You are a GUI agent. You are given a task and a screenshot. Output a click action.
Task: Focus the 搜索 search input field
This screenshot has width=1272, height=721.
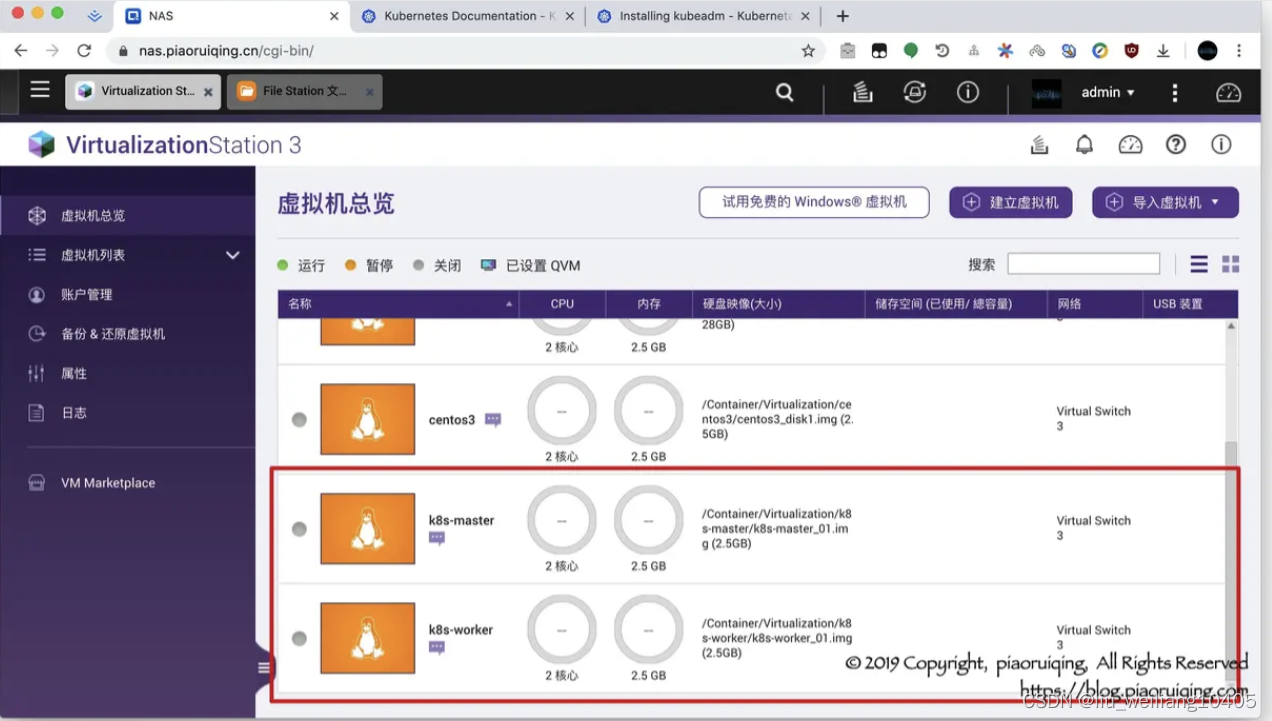[x=1083, y=264]
